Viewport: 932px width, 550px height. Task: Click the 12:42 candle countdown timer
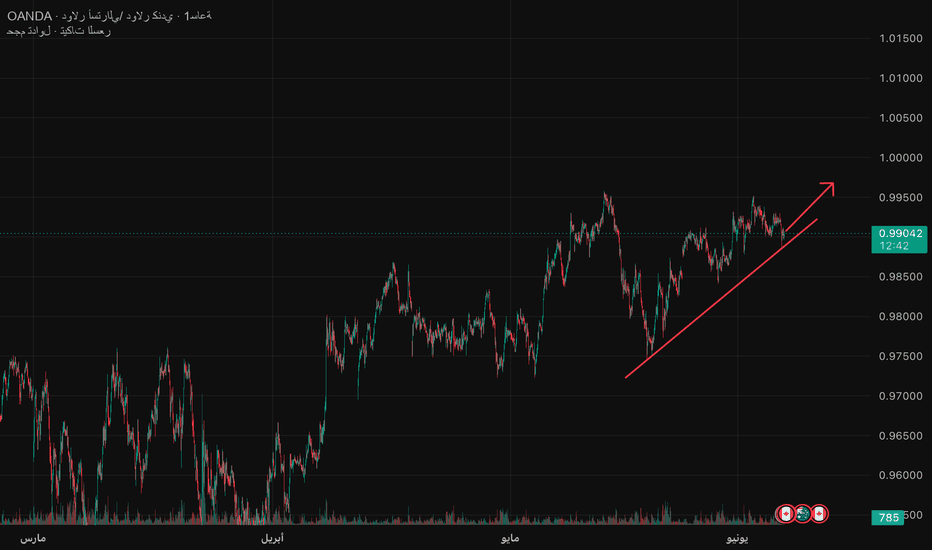894,246
